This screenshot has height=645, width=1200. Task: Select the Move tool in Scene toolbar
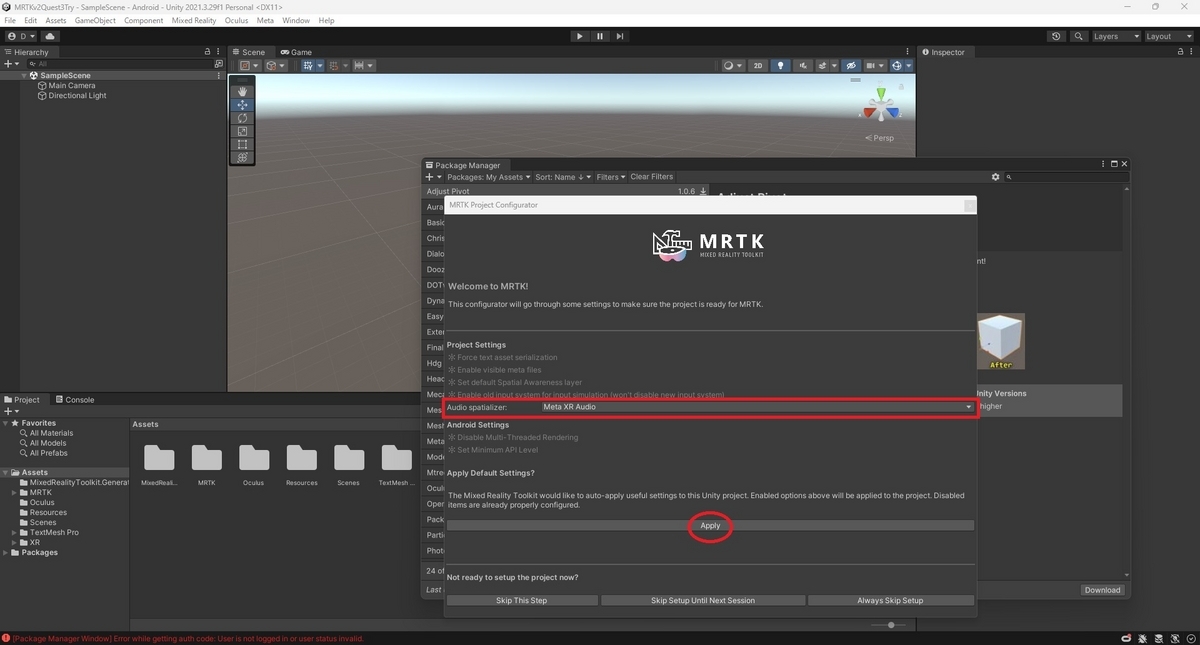241,105
